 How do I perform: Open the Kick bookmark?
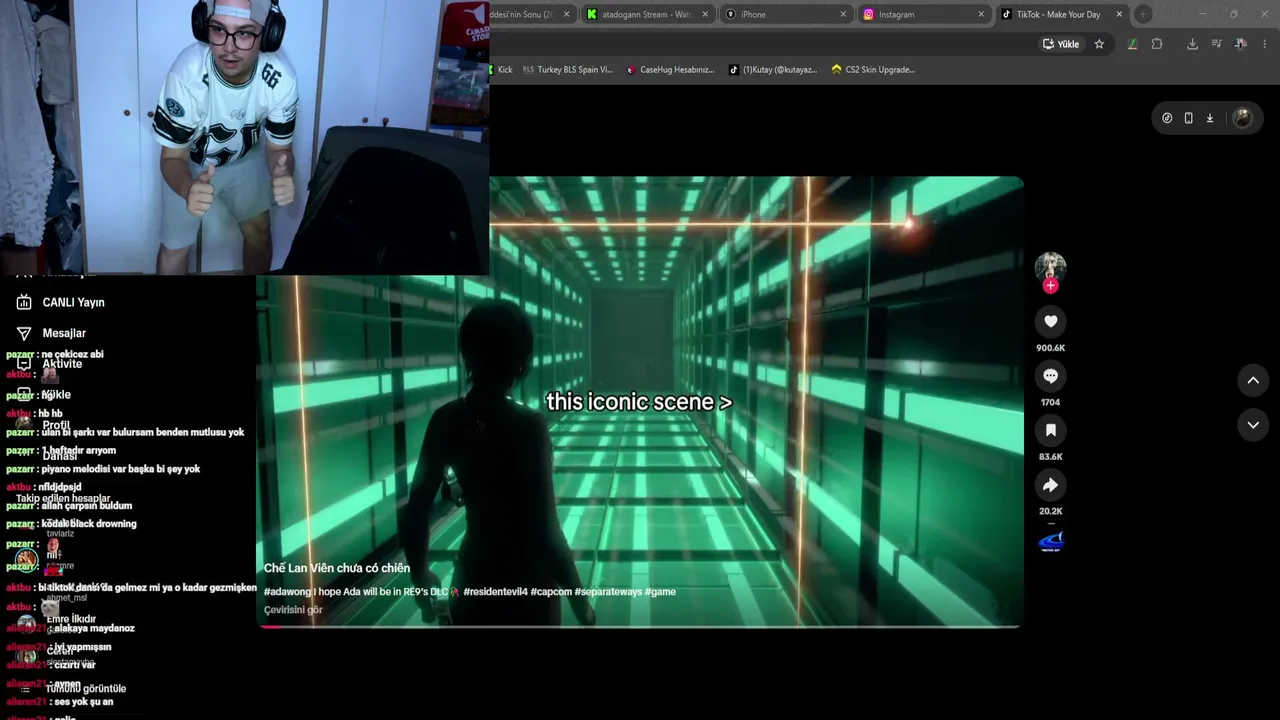coord(501,70)
